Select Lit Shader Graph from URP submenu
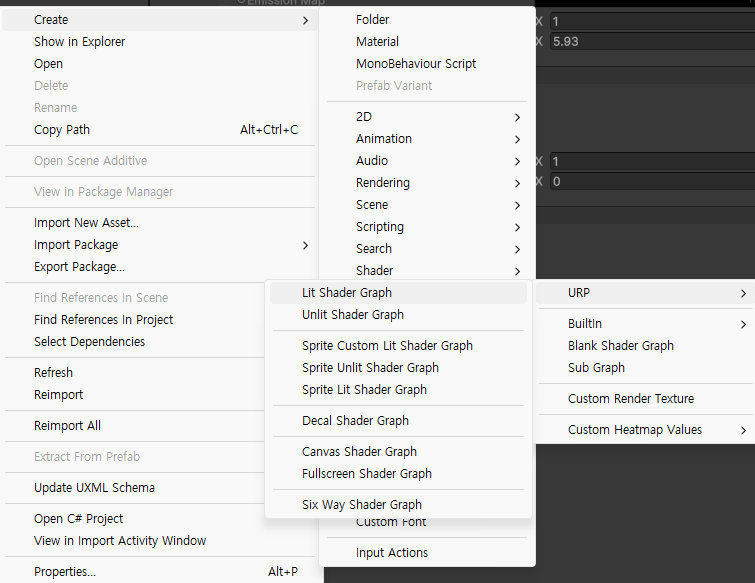 coord(347,293)
